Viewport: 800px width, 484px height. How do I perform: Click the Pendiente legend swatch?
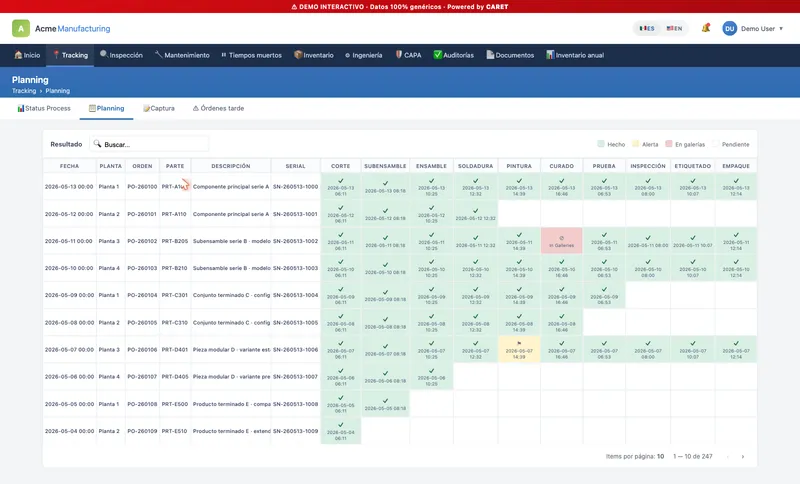[715, 144]
